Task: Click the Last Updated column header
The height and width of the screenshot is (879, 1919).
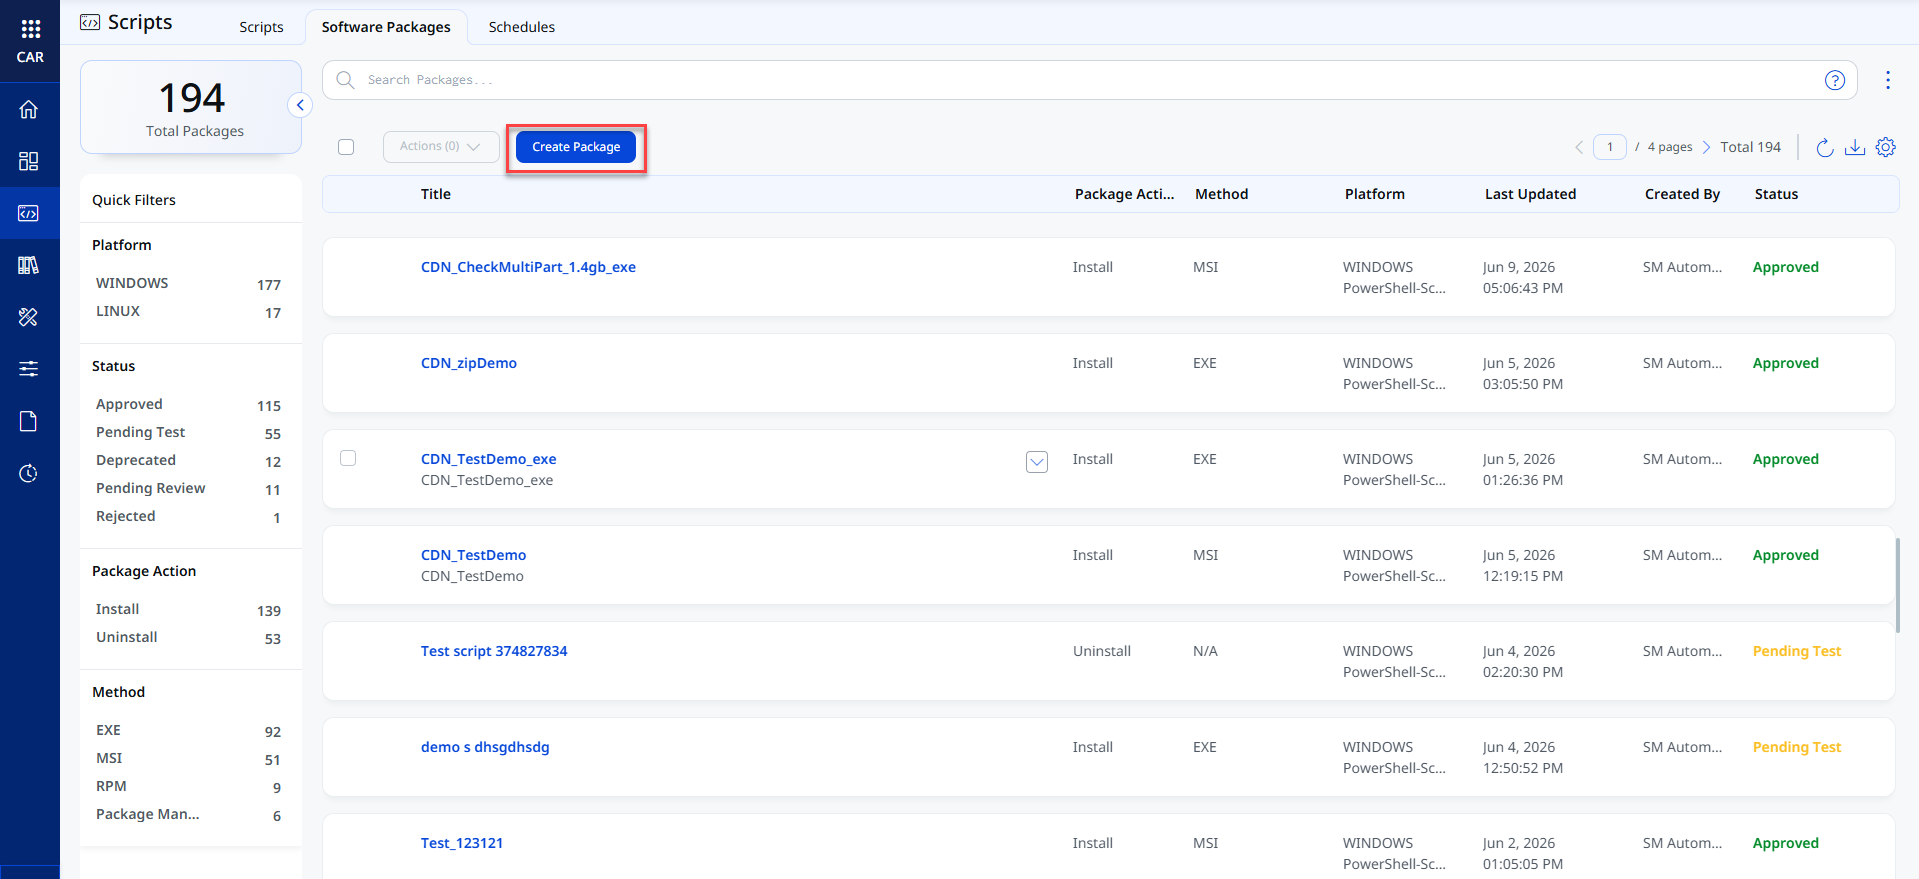Action: [x=1530, y=194]
